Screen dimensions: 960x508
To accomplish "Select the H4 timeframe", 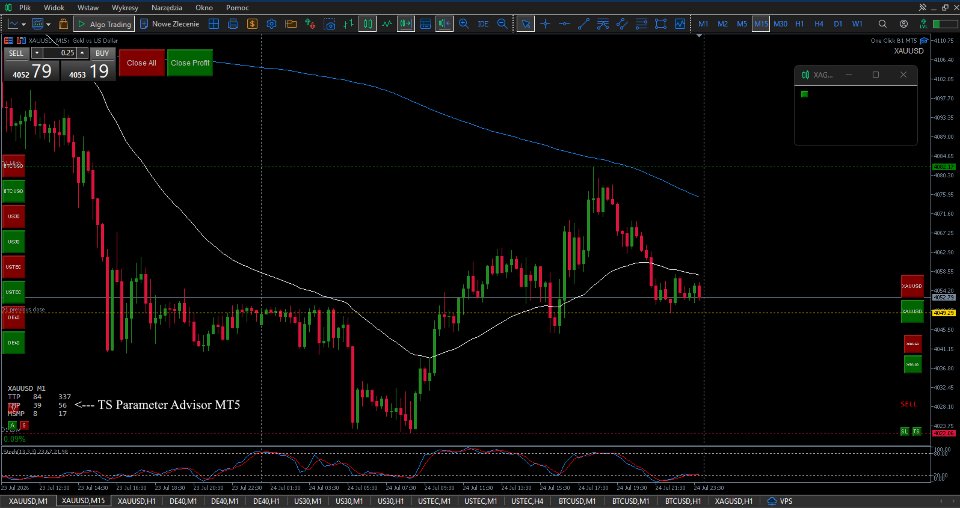I will pos(819,24).
